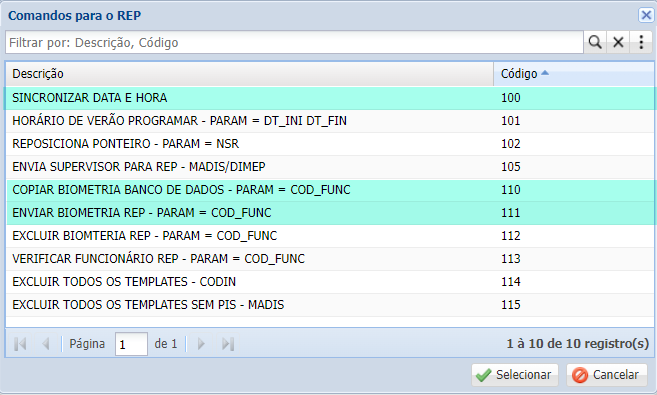Go to first page icon

coord(20,344)
